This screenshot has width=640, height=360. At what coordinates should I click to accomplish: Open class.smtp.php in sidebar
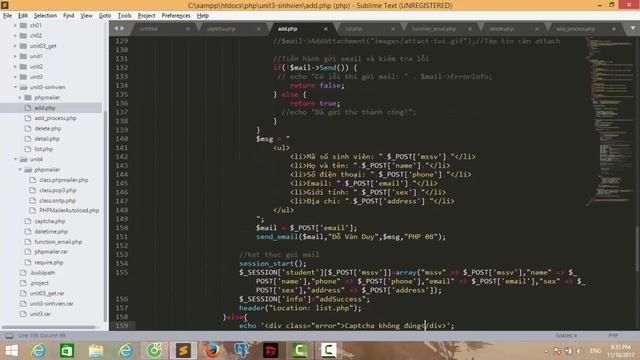pos(57,200)
